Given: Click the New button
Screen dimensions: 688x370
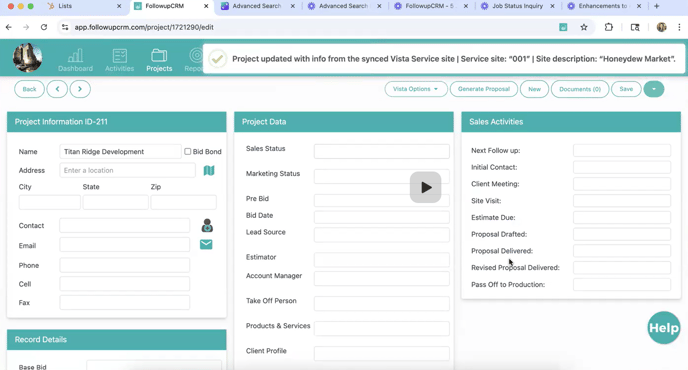Looking at the screenshot, I should coord(534,89).
